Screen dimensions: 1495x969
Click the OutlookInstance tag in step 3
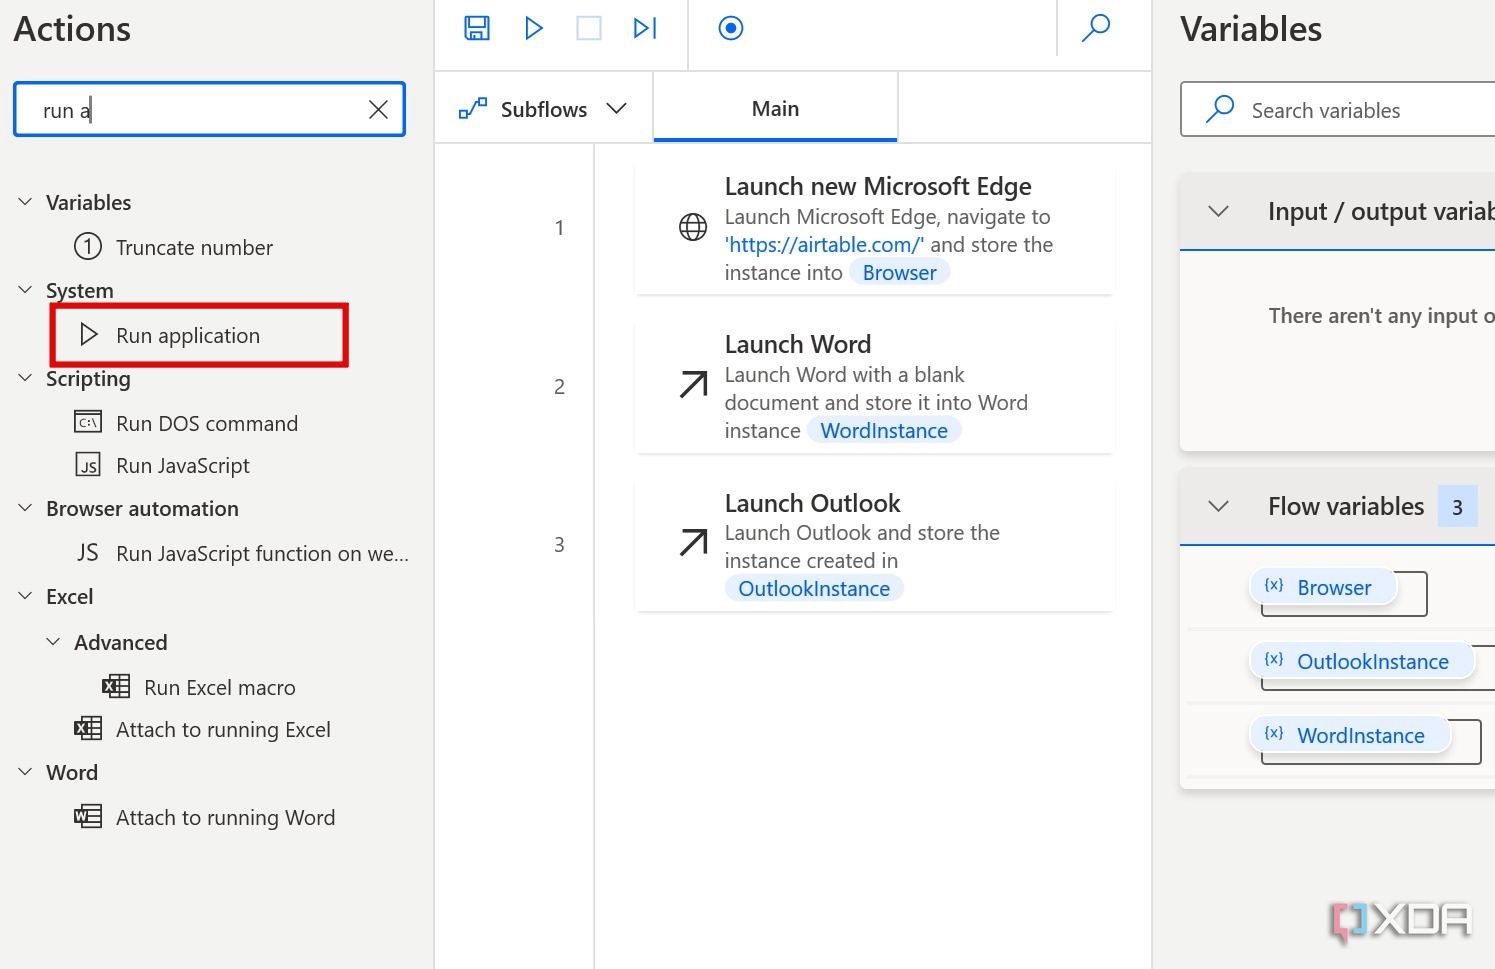pos(814,589)
